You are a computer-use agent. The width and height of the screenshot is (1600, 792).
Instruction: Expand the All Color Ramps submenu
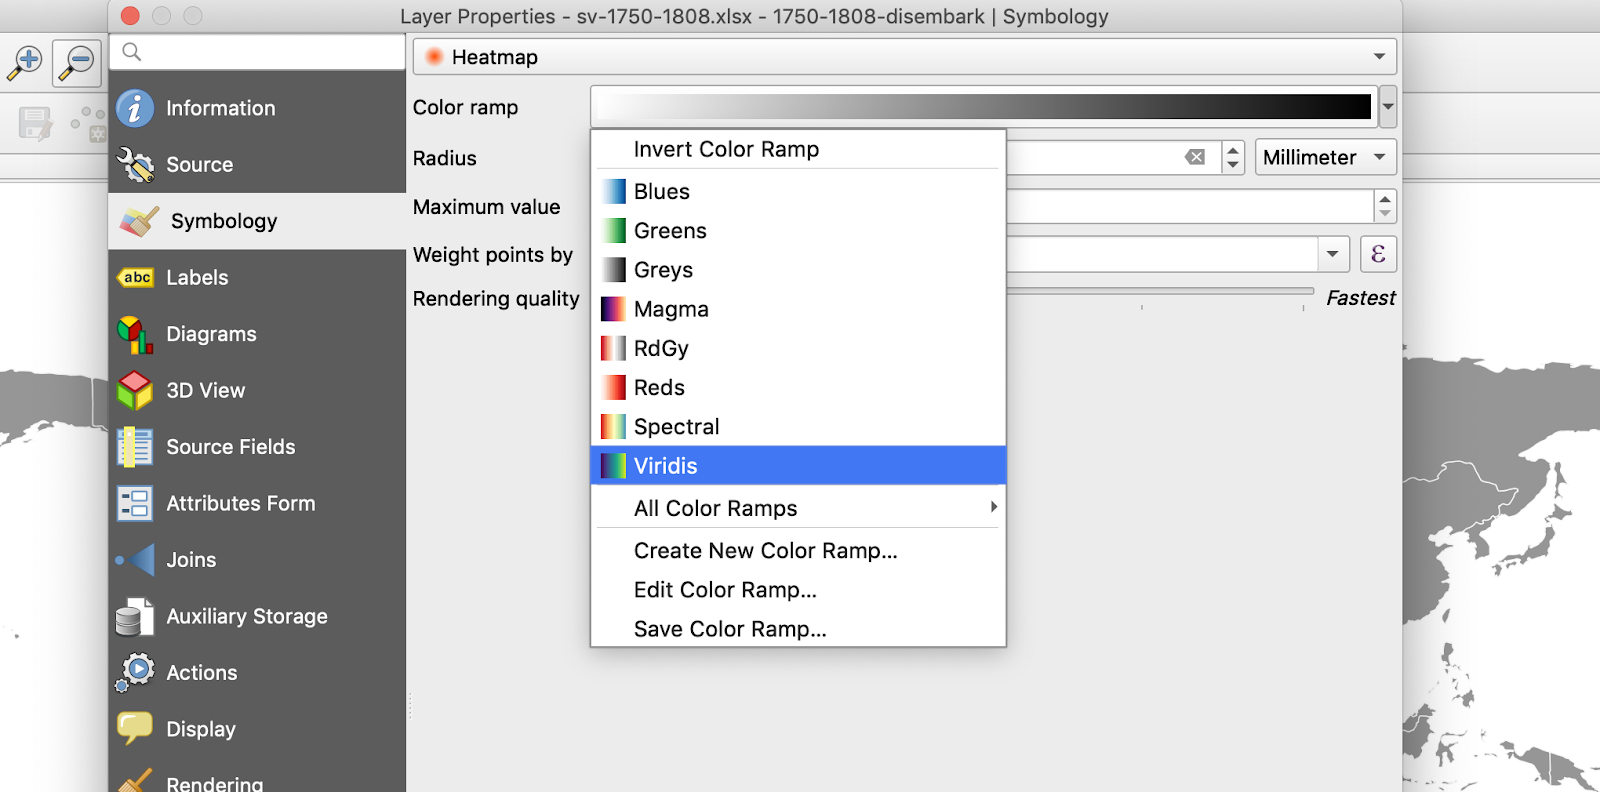pyautogui.click(x=798, y=508)
